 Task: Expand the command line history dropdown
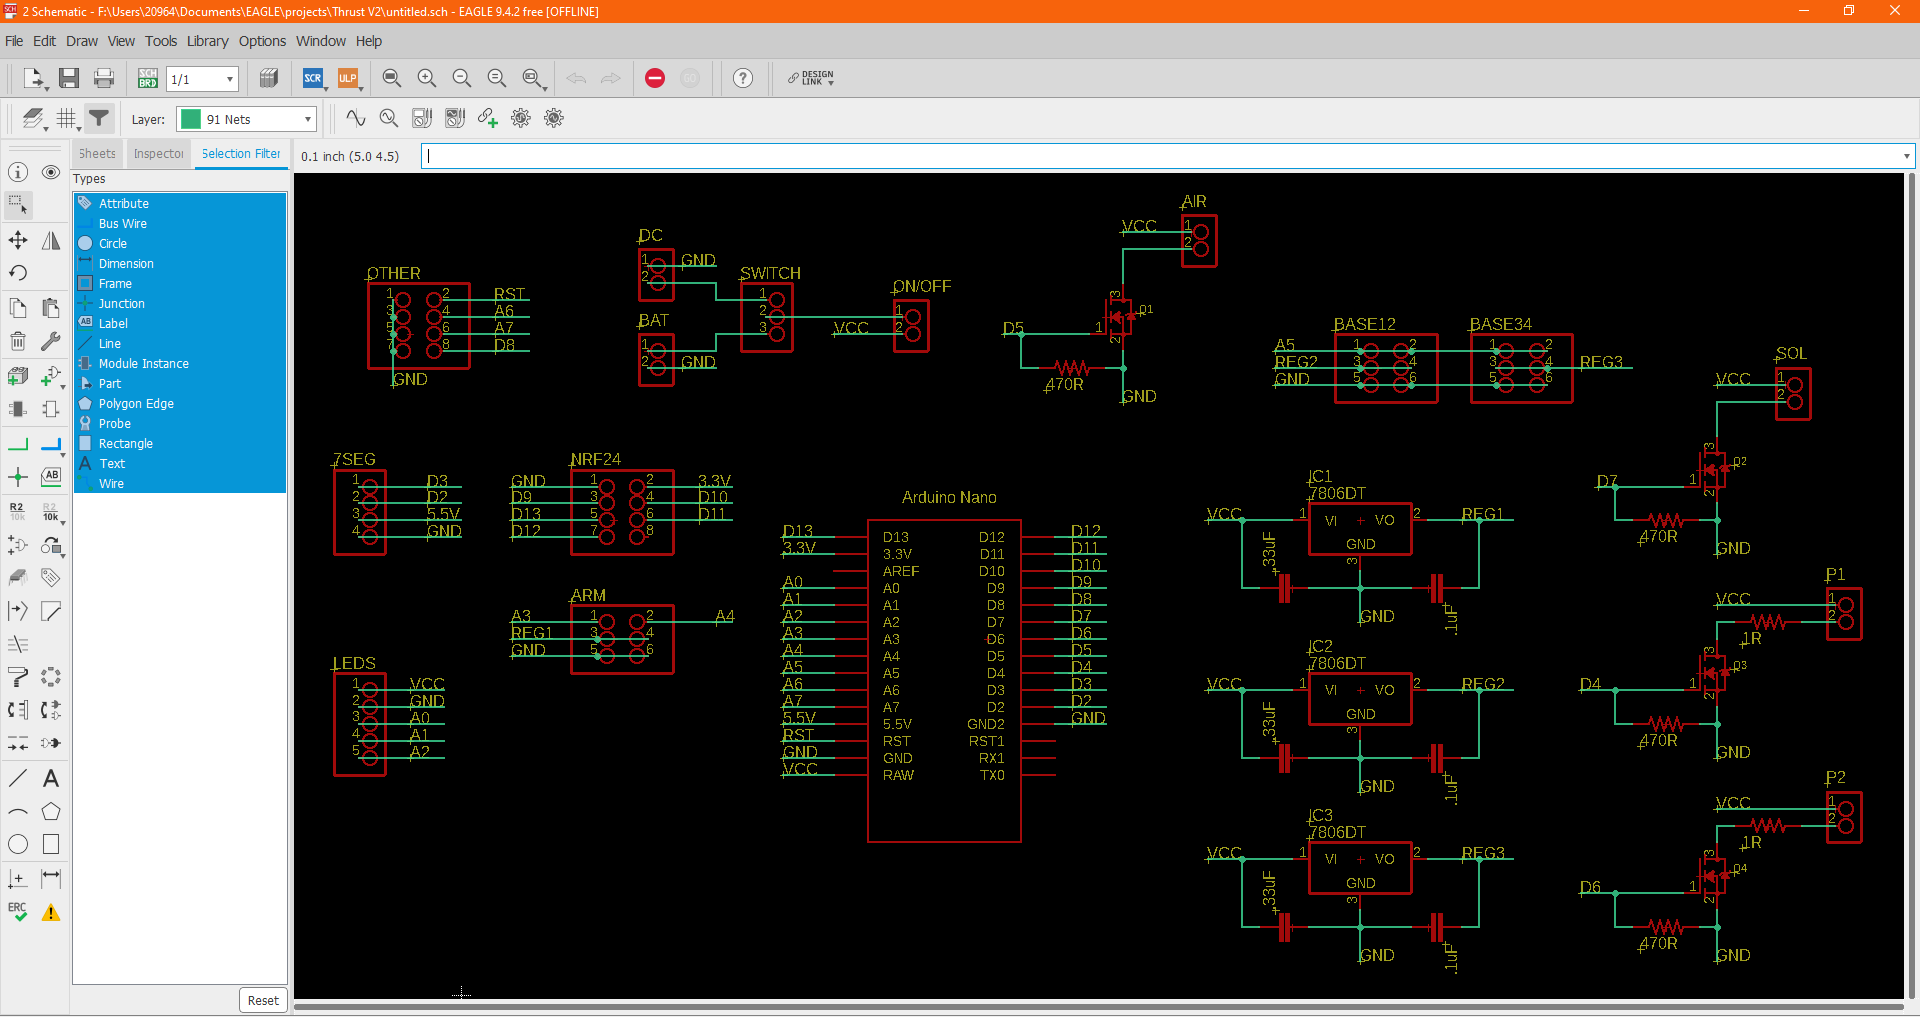1906,156
